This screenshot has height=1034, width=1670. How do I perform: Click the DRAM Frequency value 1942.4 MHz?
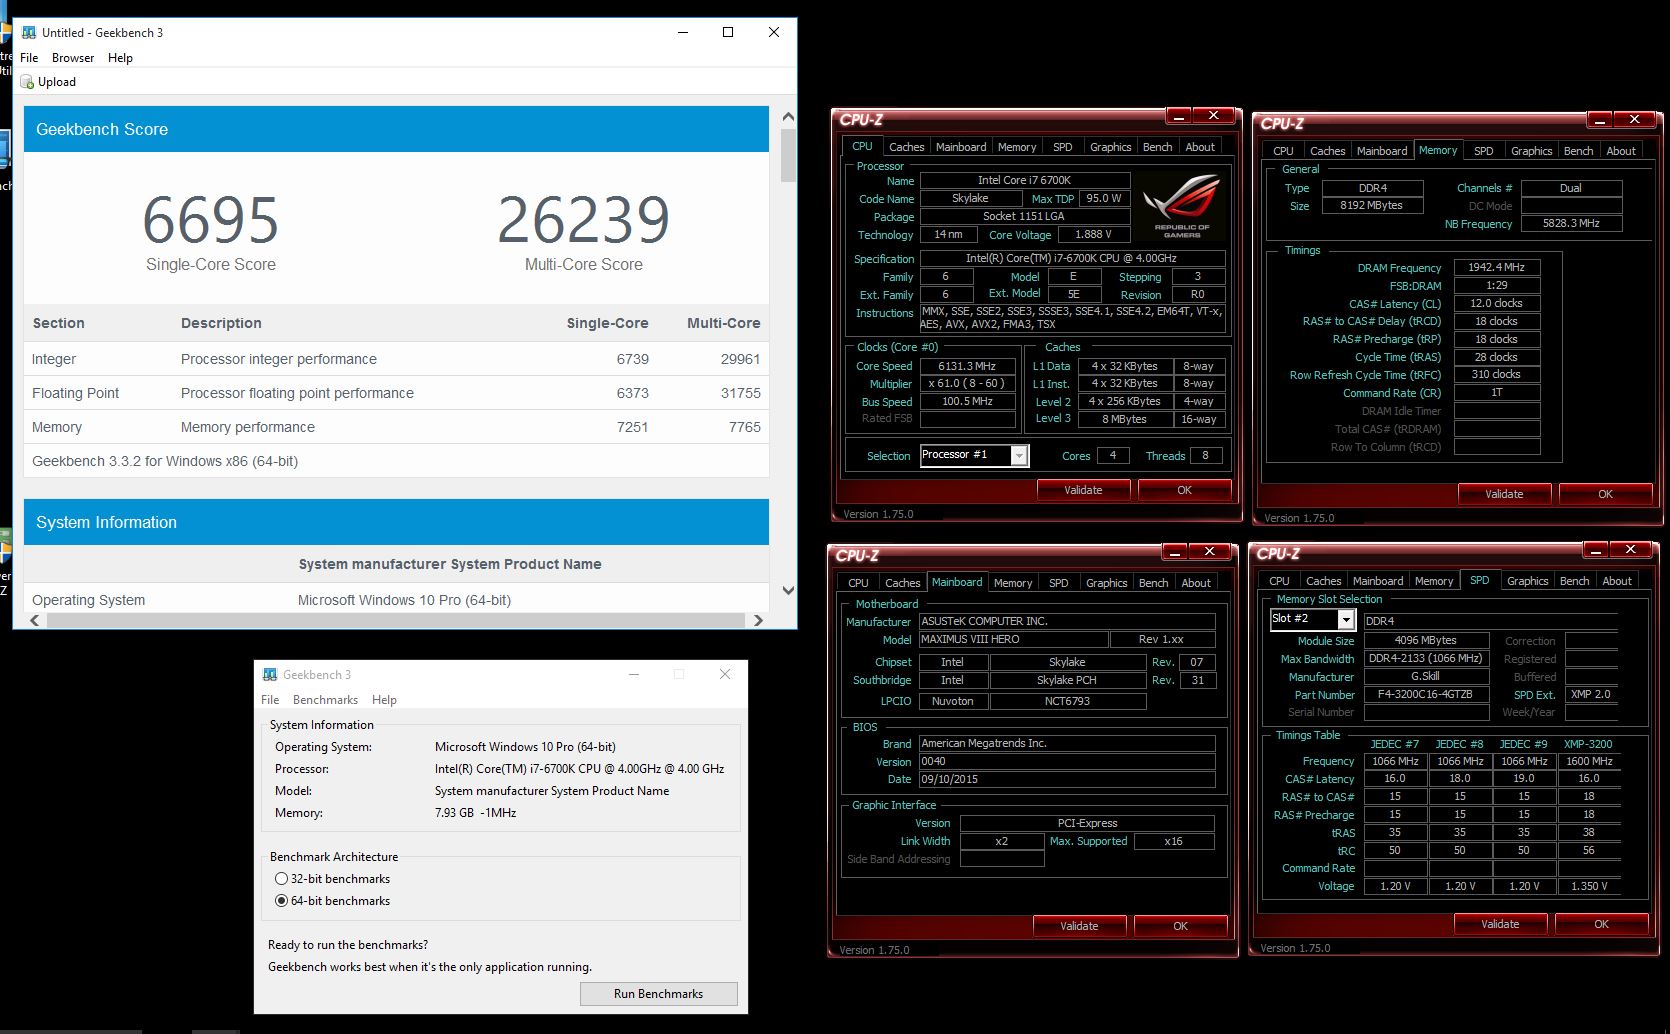pyautogui.click(x=1496, y=268)
